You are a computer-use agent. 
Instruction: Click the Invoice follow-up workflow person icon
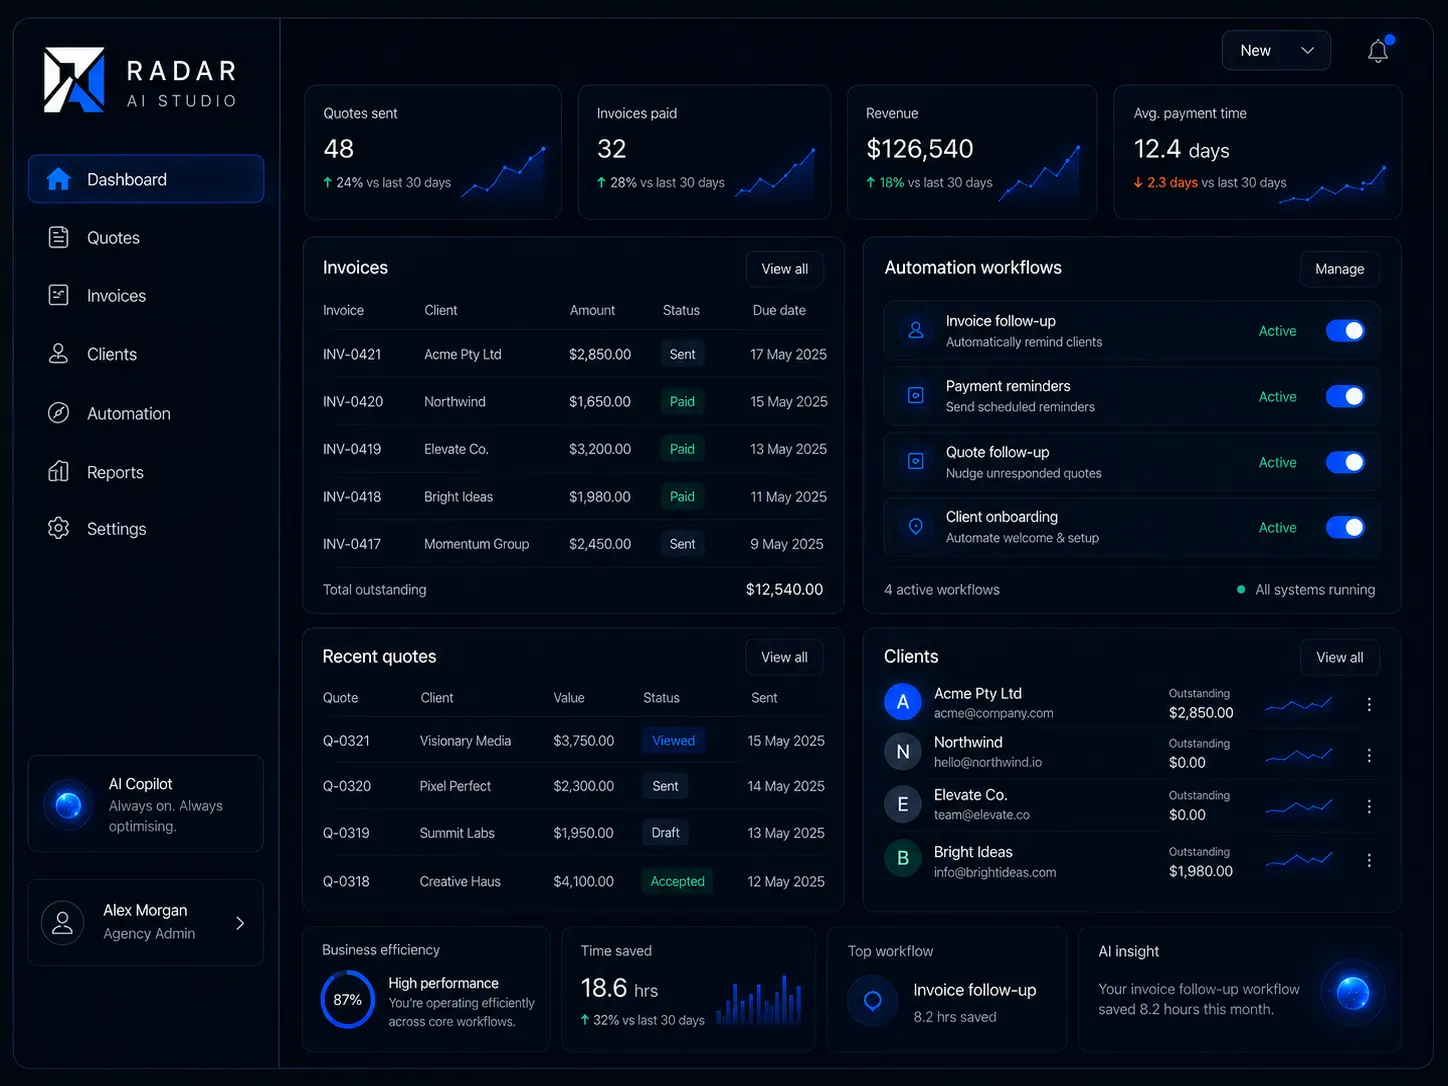tap(915, 330)
